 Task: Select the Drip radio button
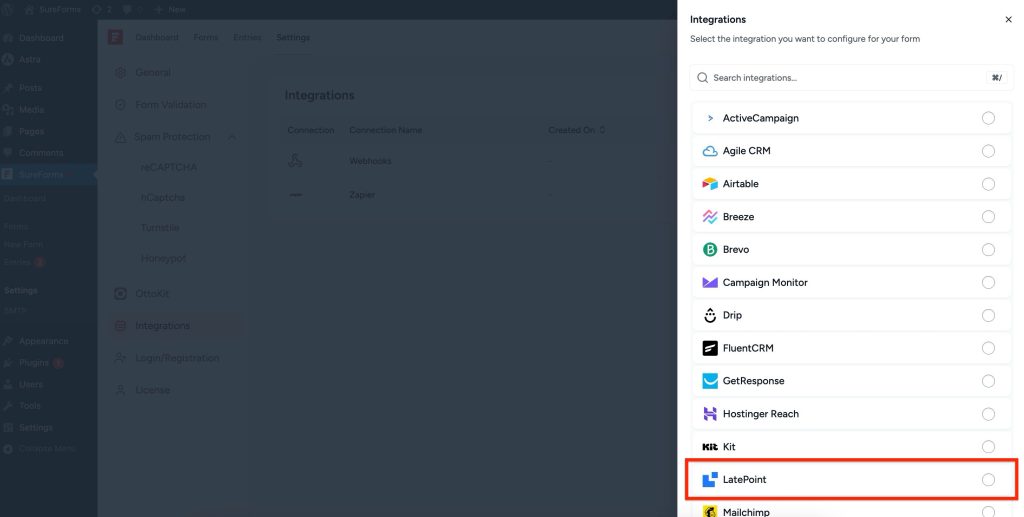pyautogui.click(x=988, y=315)
